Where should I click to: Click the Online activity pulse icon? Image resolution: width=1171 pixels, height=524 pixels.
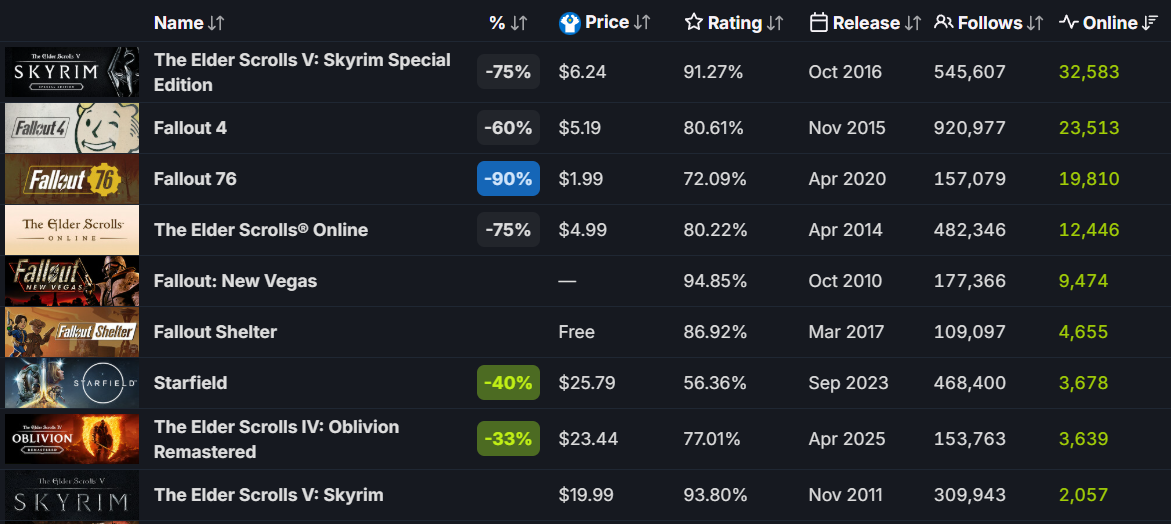coord(1069,23)
